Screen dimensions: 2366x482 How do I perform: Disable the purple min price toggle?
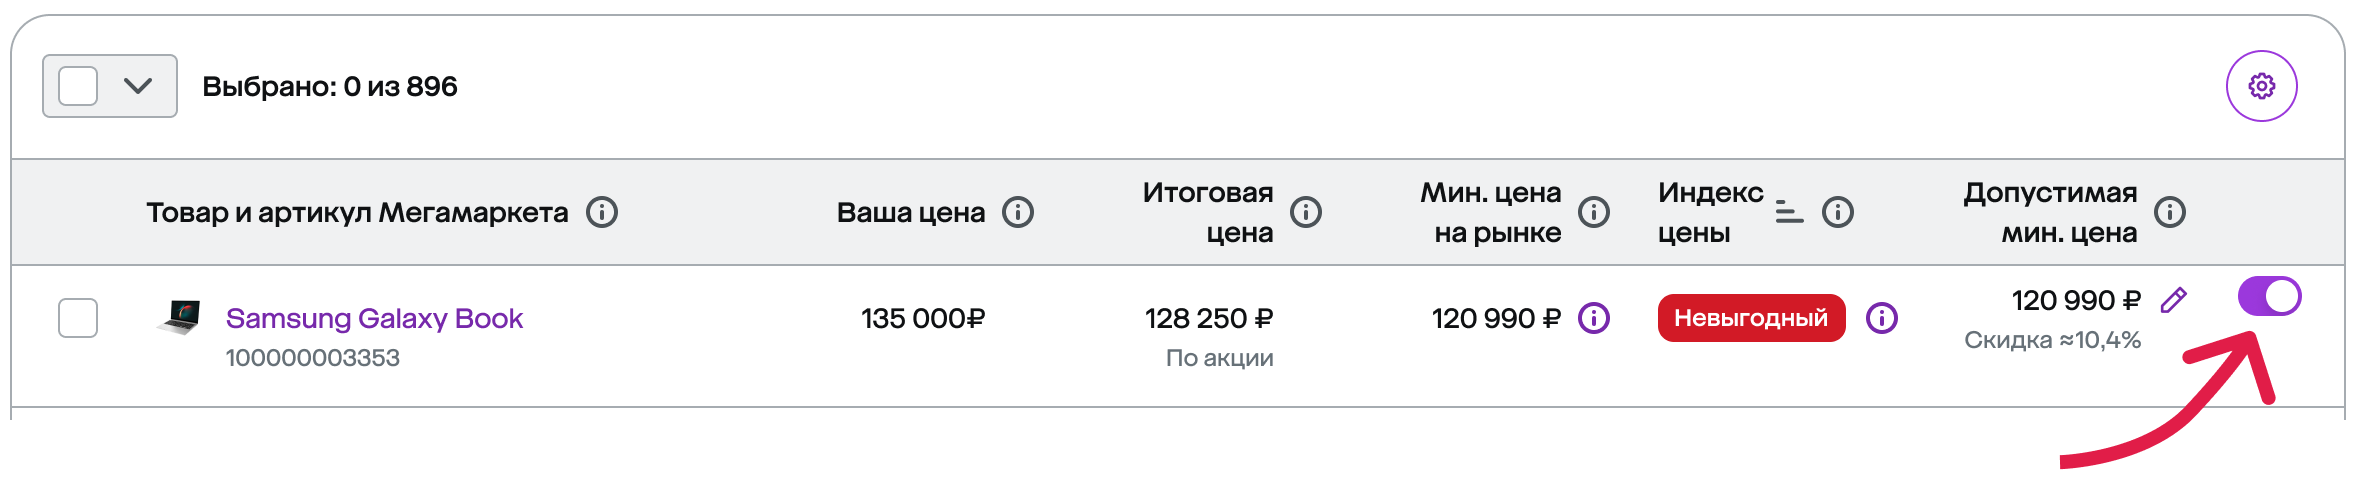point(2269,296)
